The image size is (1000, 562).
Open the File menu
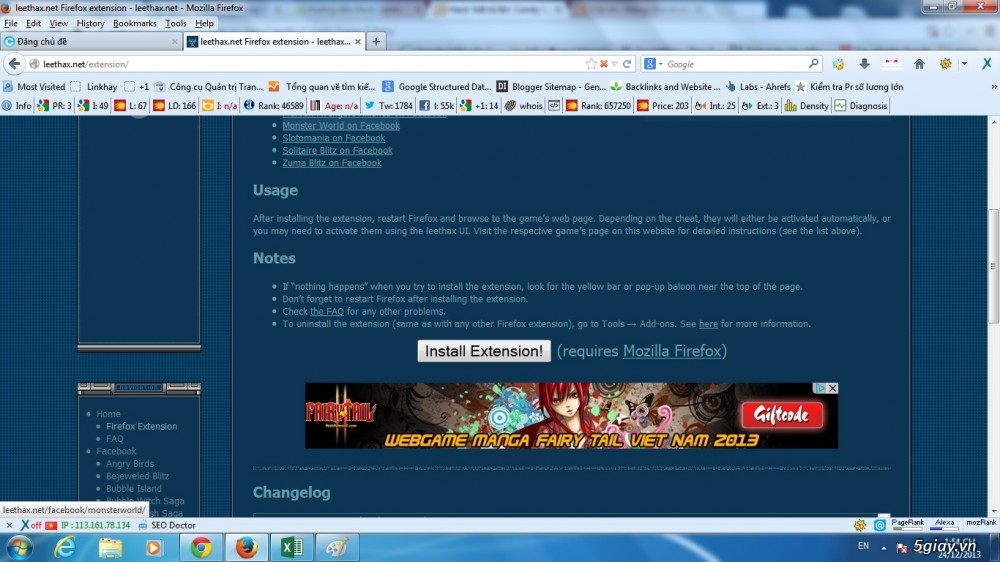[x=11, y=23]
